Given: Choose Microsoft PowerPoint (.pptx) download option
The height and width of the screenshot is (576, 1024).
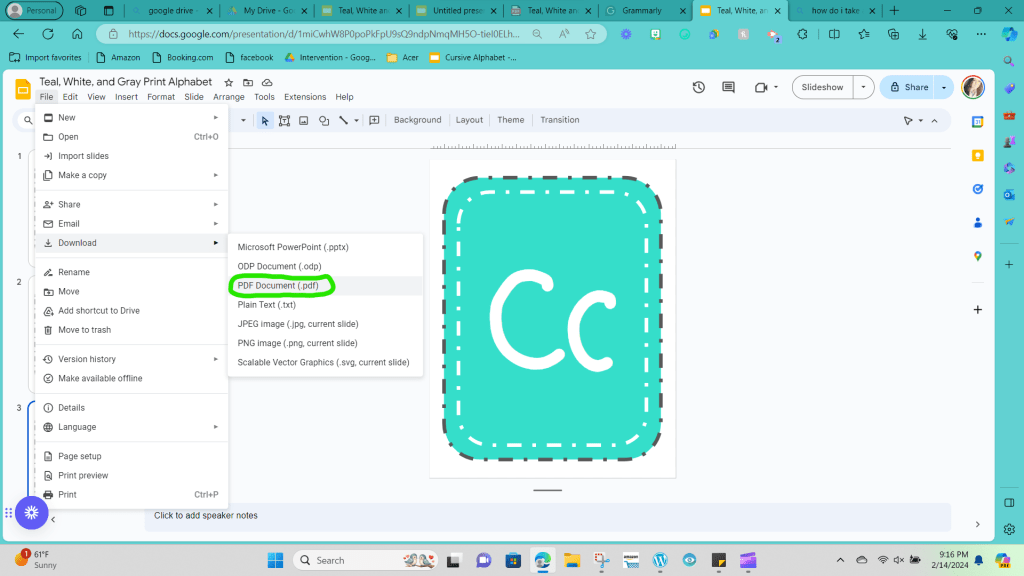Looking at the screenshot, I should click(x=293, y=247).
